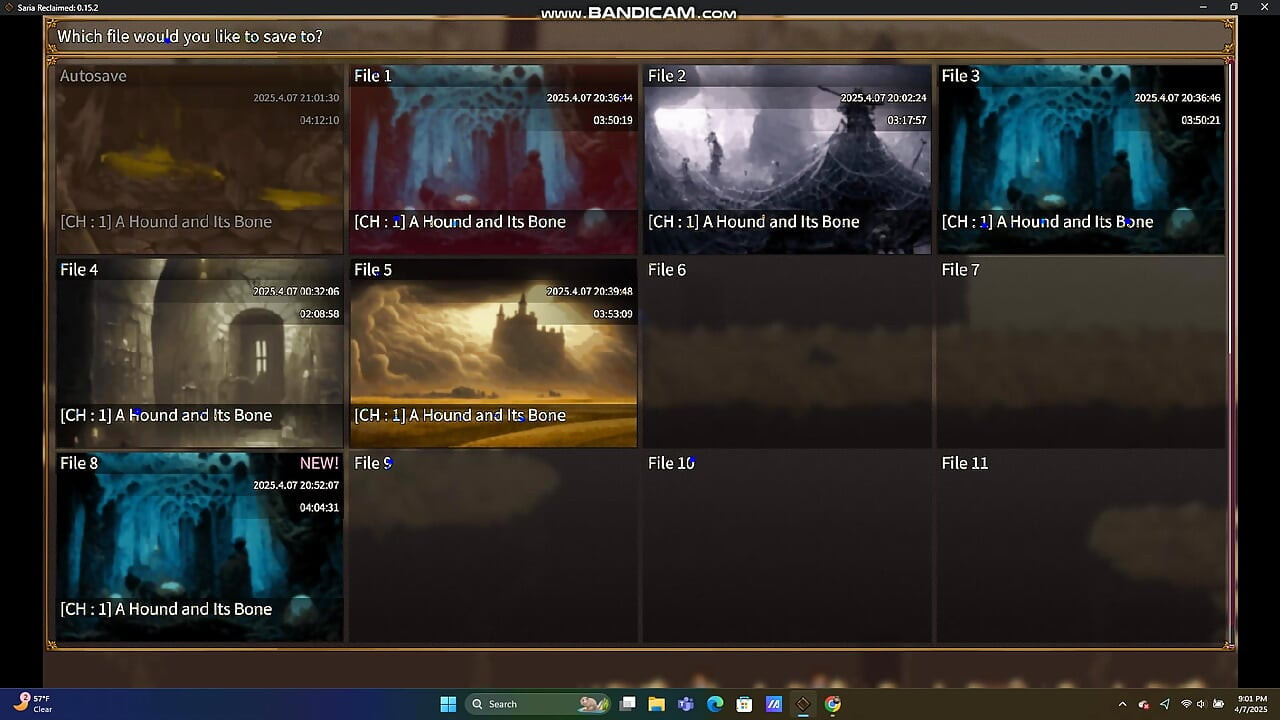Choose the empty File 6 slot
The width and height of the screenshot is (1280, 720).
pyautogui.click(x=787, y=353)
